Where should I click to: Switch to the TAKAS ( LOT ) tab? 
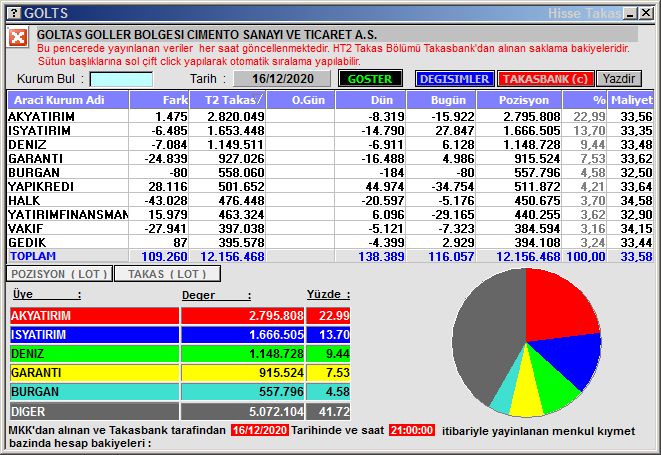(167, 274)
